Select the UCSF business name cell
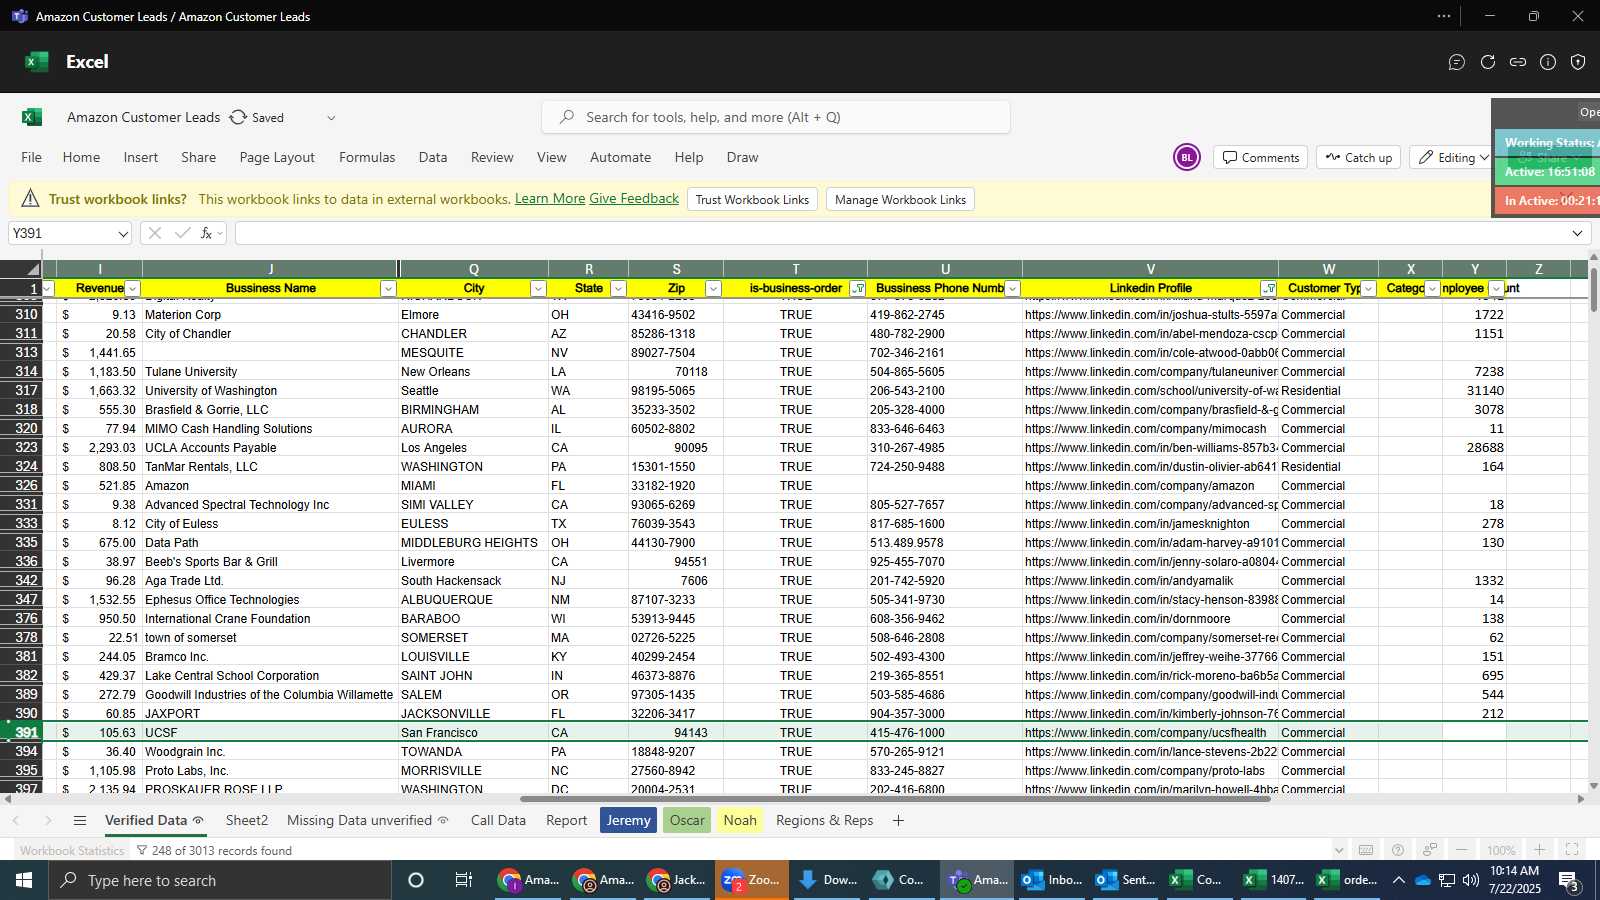This screenshot has width=1600, height=900. pos(270,732)
